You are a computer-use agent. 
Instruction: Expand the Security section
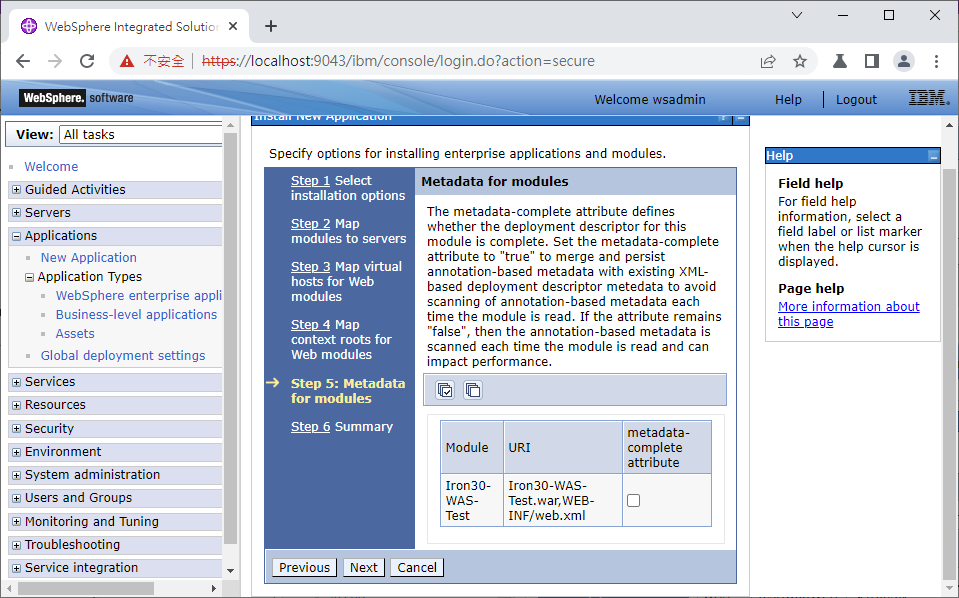[x=17, y=429]
